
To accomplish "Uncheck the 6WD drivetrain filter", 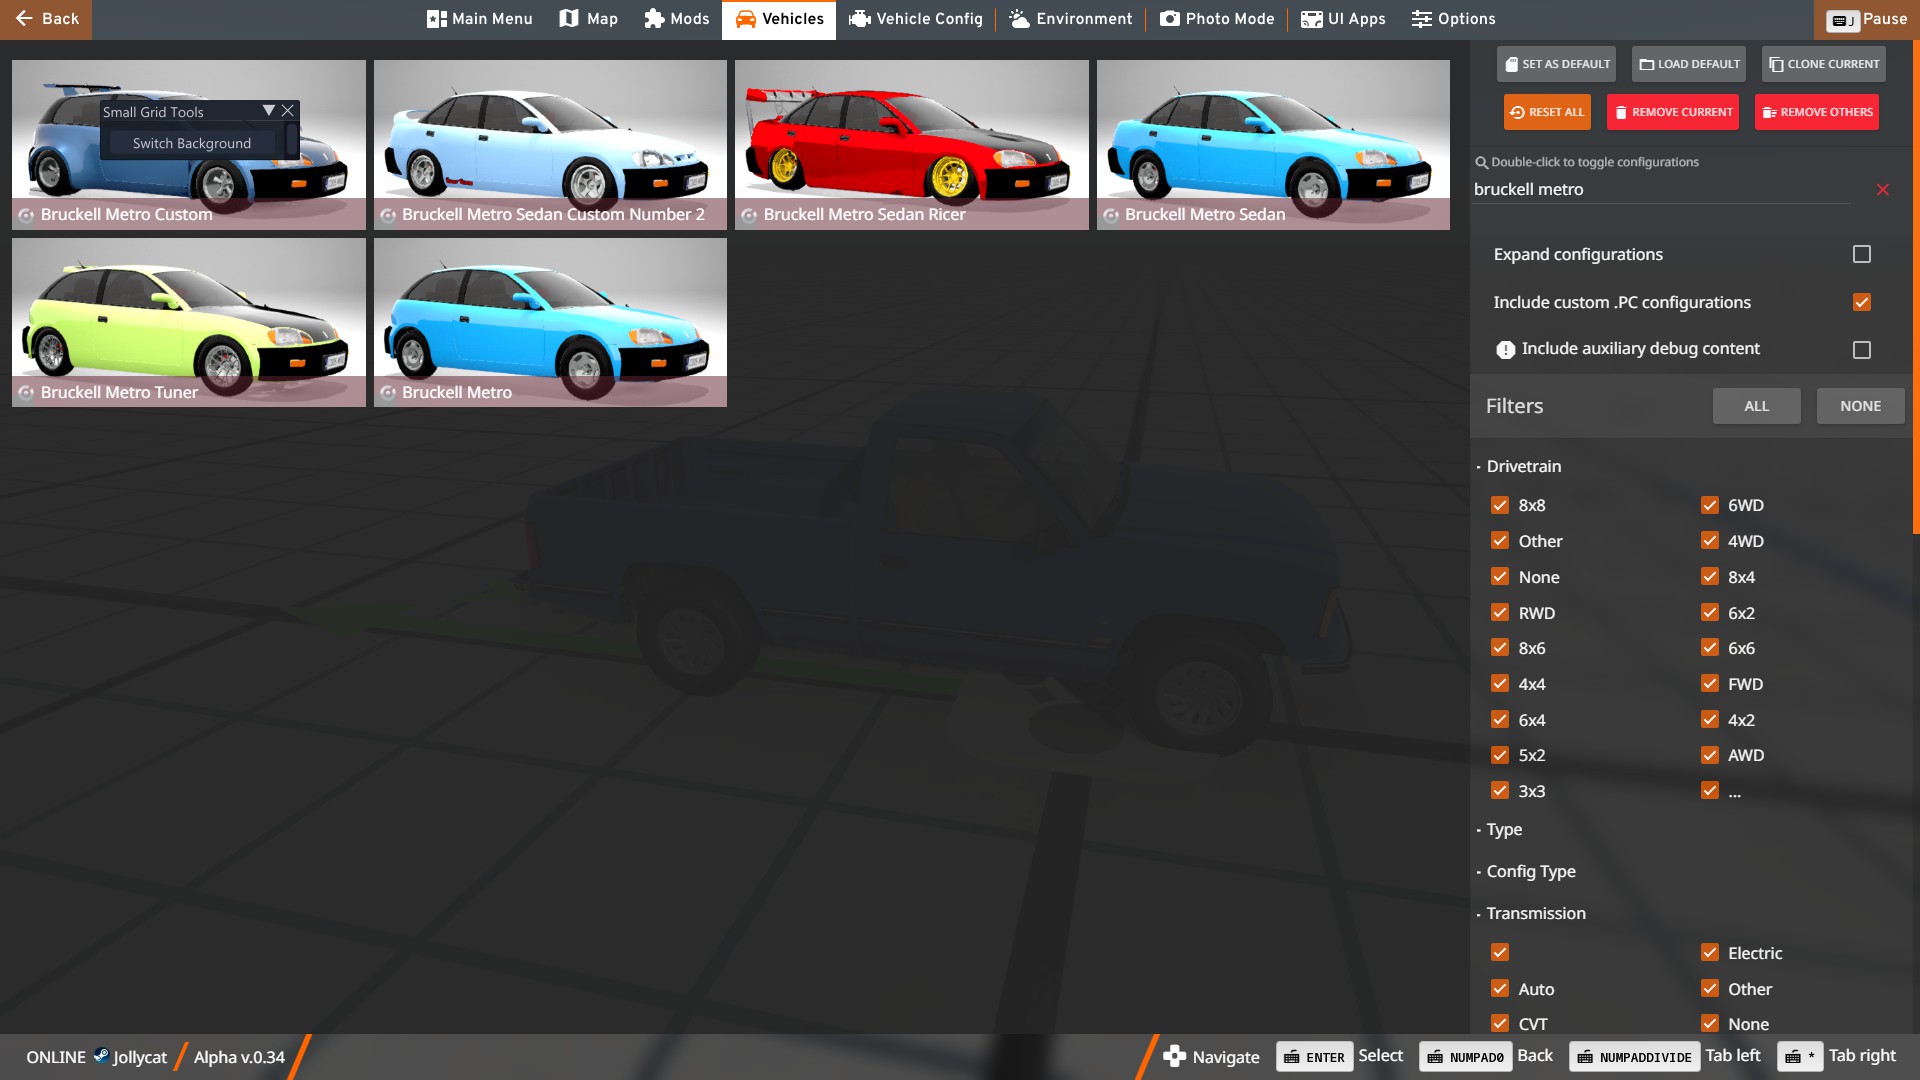I will pyautogui.click(x=1709, y=505).
